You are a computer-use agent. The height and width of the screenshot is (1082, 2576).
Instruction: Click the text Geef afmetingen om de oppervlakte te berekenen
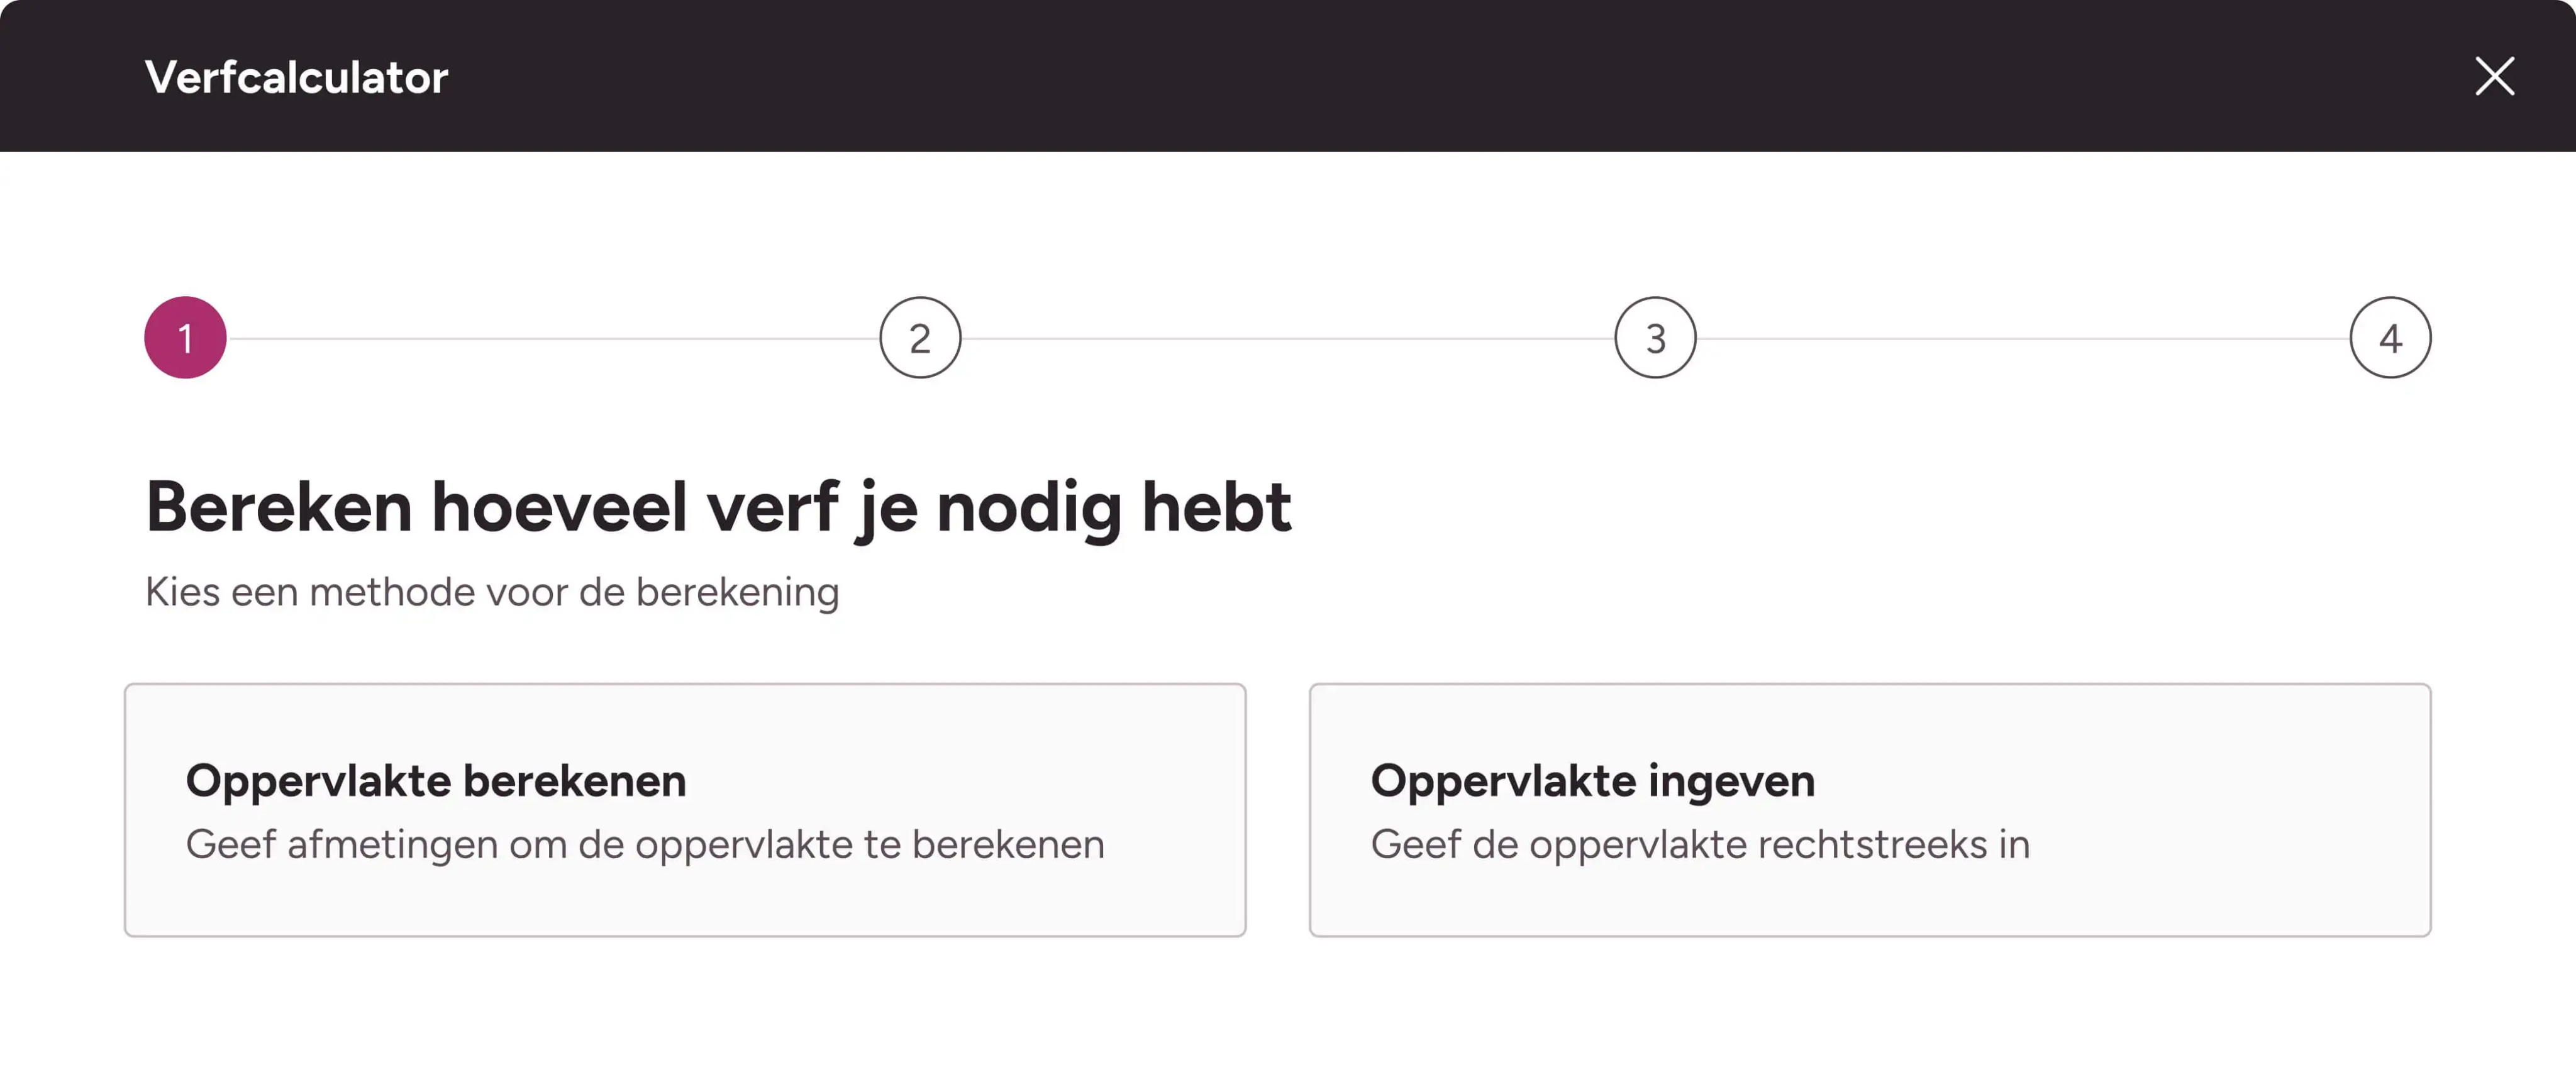click(645, 845)
